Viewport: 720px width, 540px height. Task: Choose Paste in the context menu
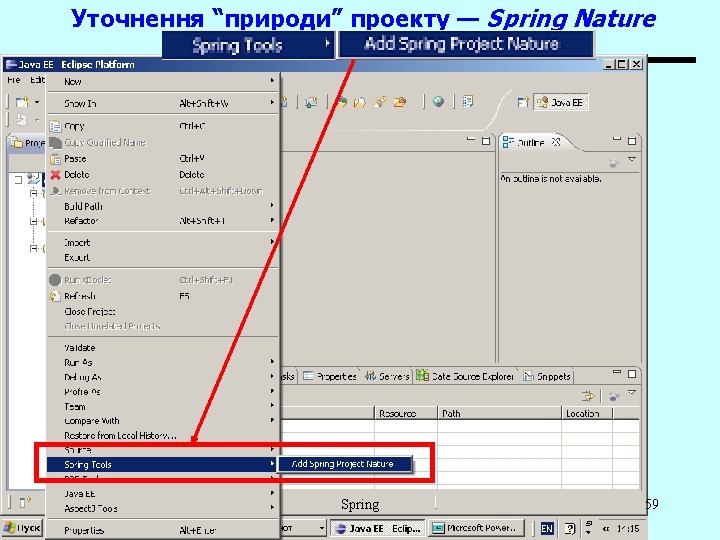click(163, 159)
